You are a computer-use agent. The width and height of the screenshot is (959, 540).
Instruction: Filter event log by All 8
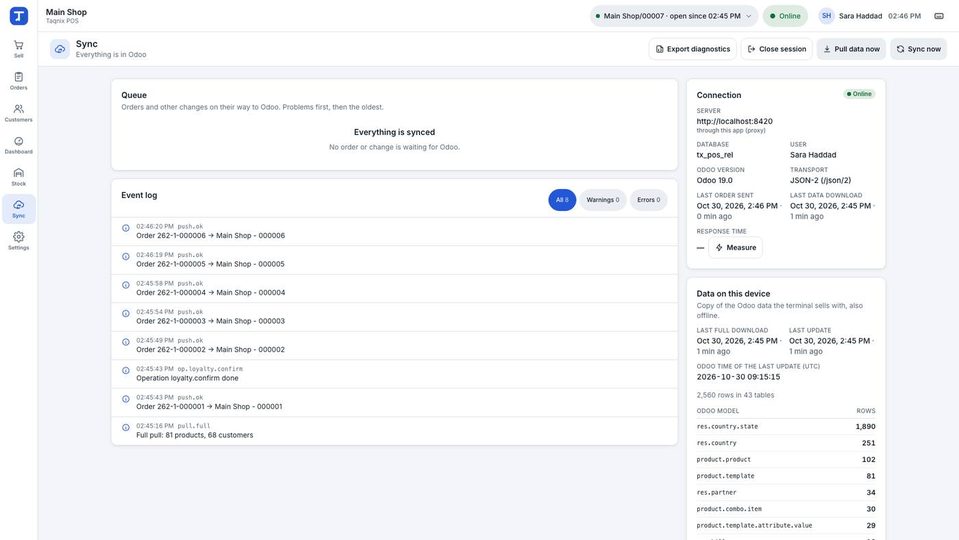[x=562, y=200]
